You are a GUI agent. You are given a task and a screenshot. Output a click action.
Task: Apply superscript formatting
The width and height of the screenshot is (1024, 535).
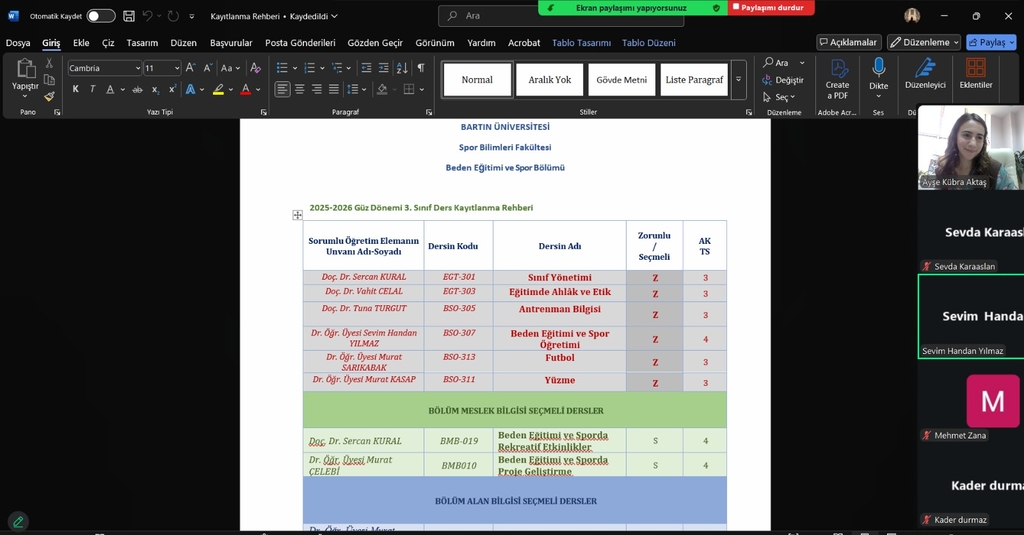click(x=172, y=89)
